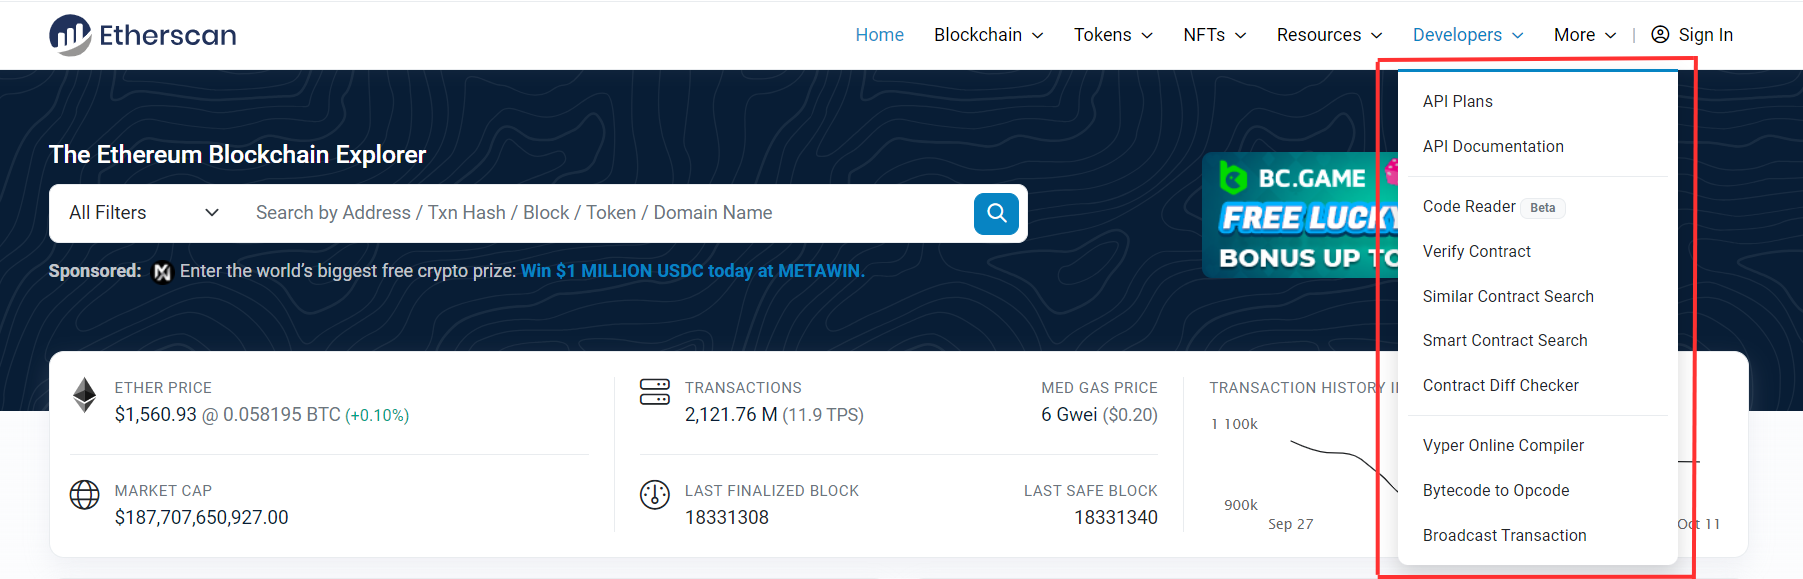Open last safe block 18331340
Image resolution: width=1803 pixels, height=579 pixels.
tap(1116, 517)
